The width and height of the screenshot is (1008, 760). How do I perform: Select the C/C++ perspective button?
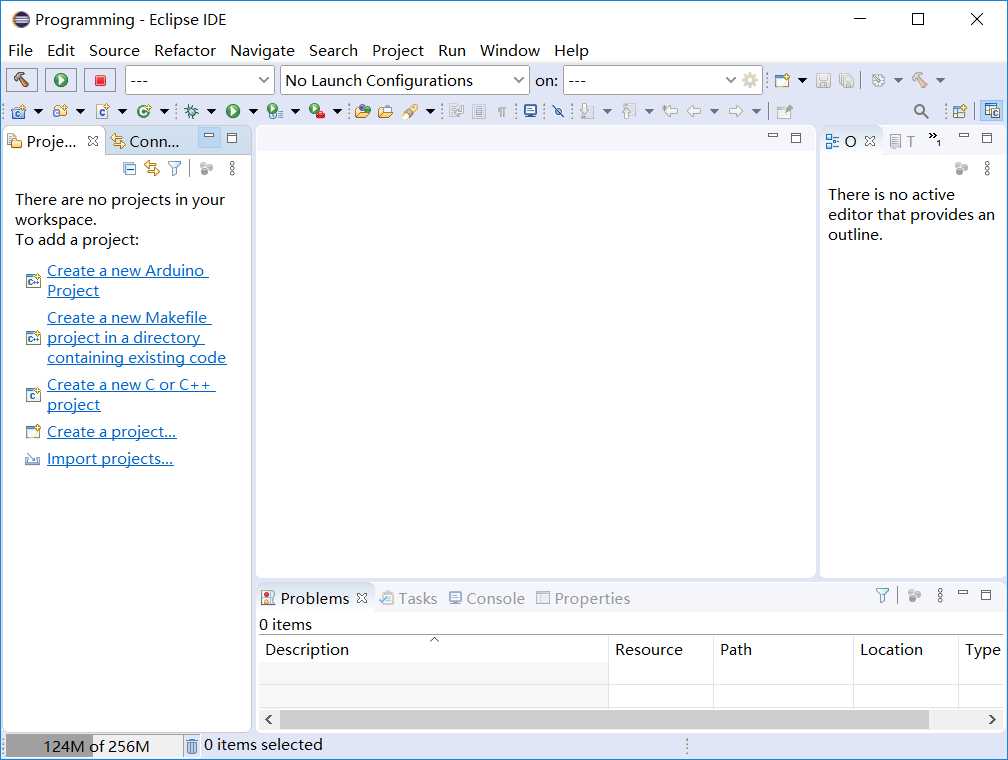tap(991, 111)
